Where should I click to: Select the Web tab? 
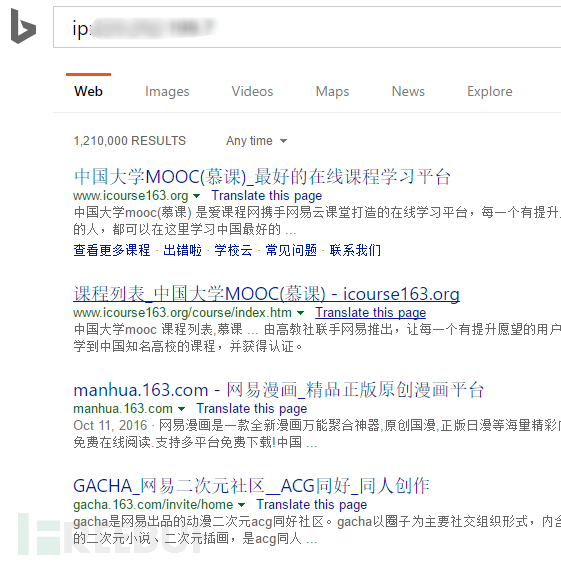pos(89,91)
